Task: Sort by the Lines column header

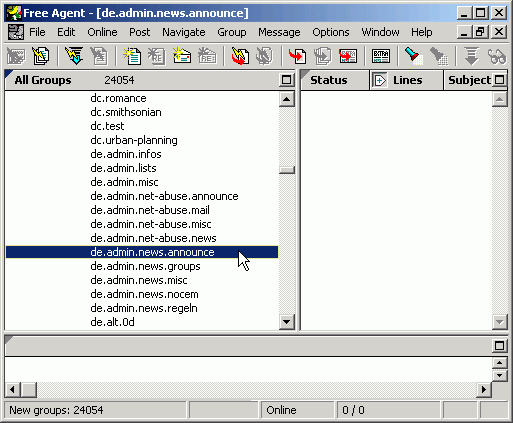Action: 407,80
